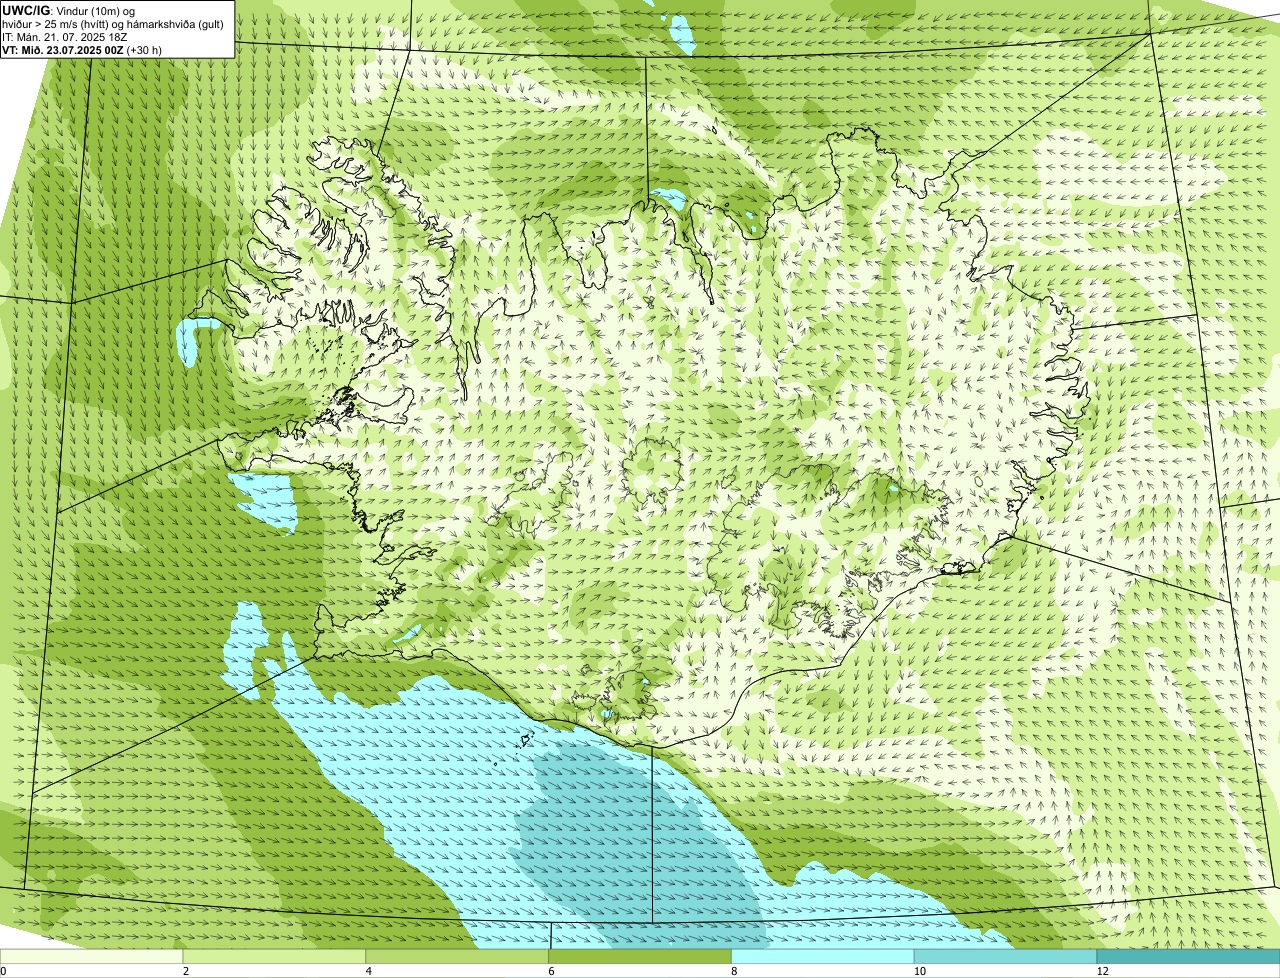
Task: Pick the 6–8 m/s dark green legend swatch
Action: coord(640,956)
